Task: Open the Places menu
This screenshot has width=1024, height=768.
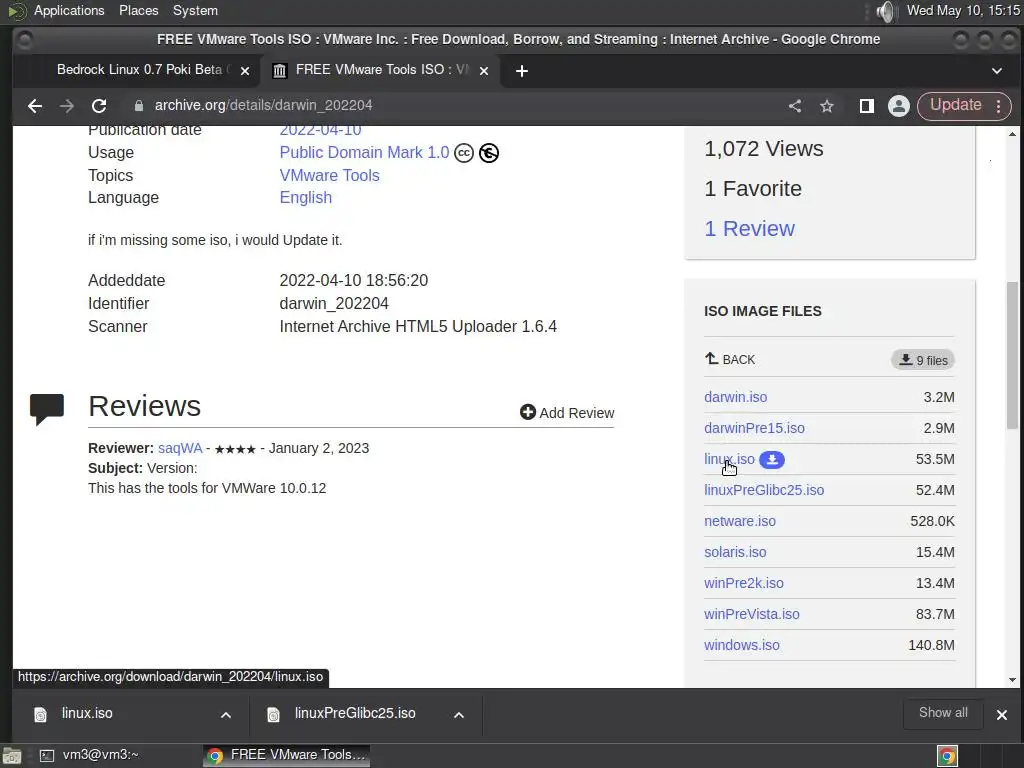Action: pyautogui.click(x=138, y=10)
